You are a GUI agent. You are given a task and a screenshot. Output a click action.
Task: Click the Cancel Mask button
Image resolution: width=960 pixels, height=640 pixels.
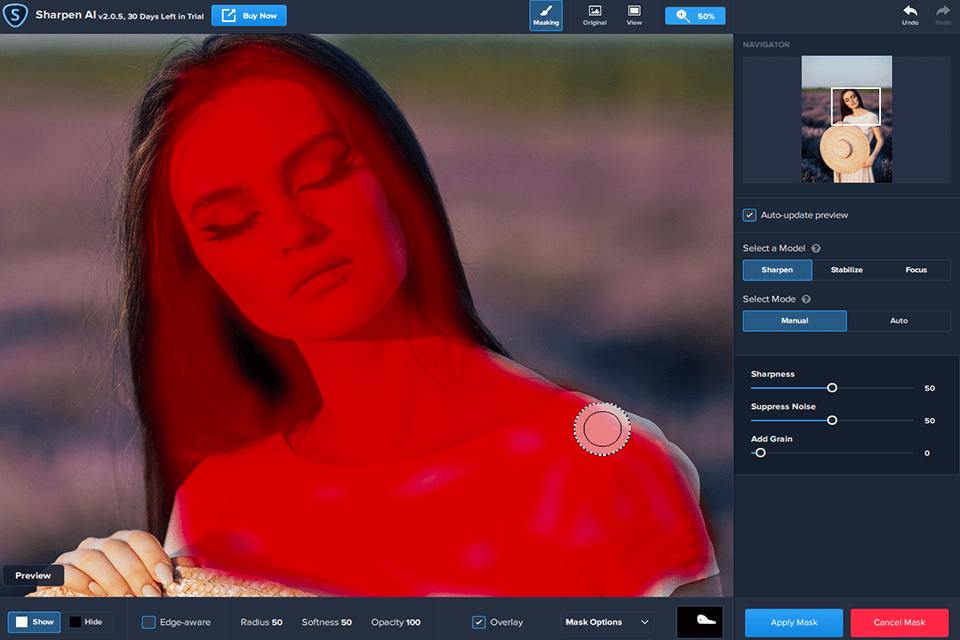[898, 621]
